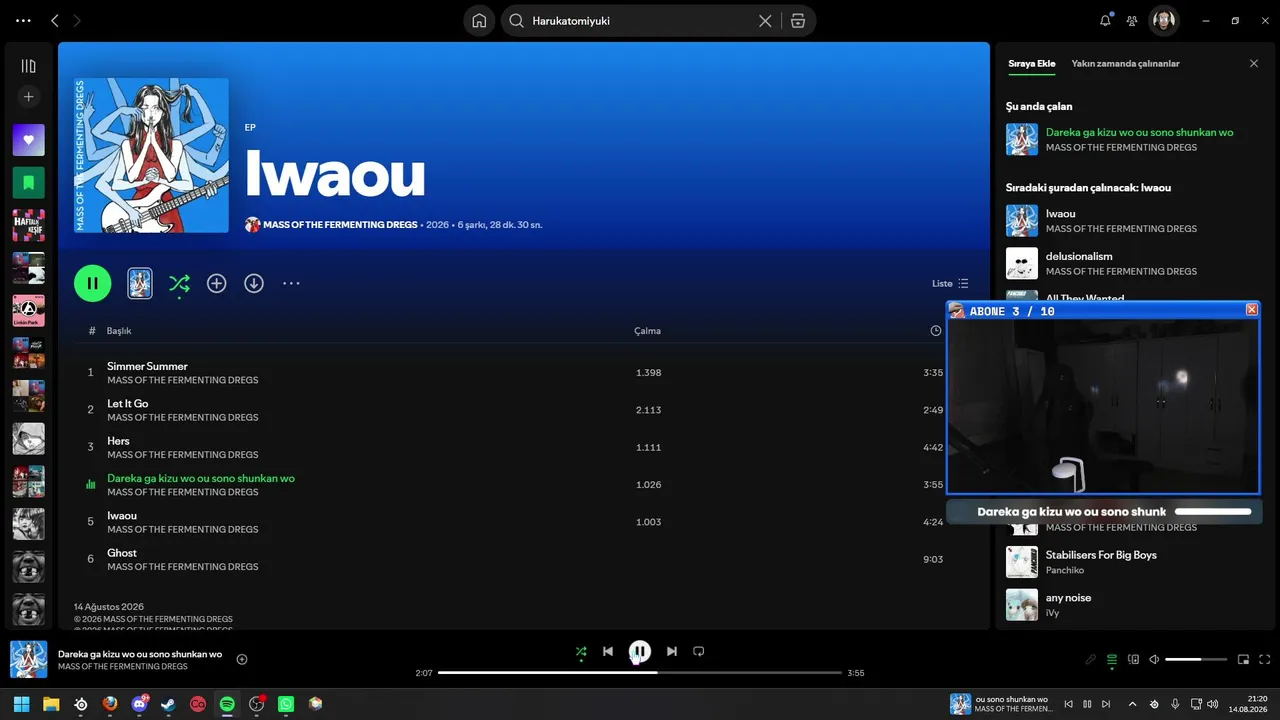Open notifications bell

pos(1105,20)
